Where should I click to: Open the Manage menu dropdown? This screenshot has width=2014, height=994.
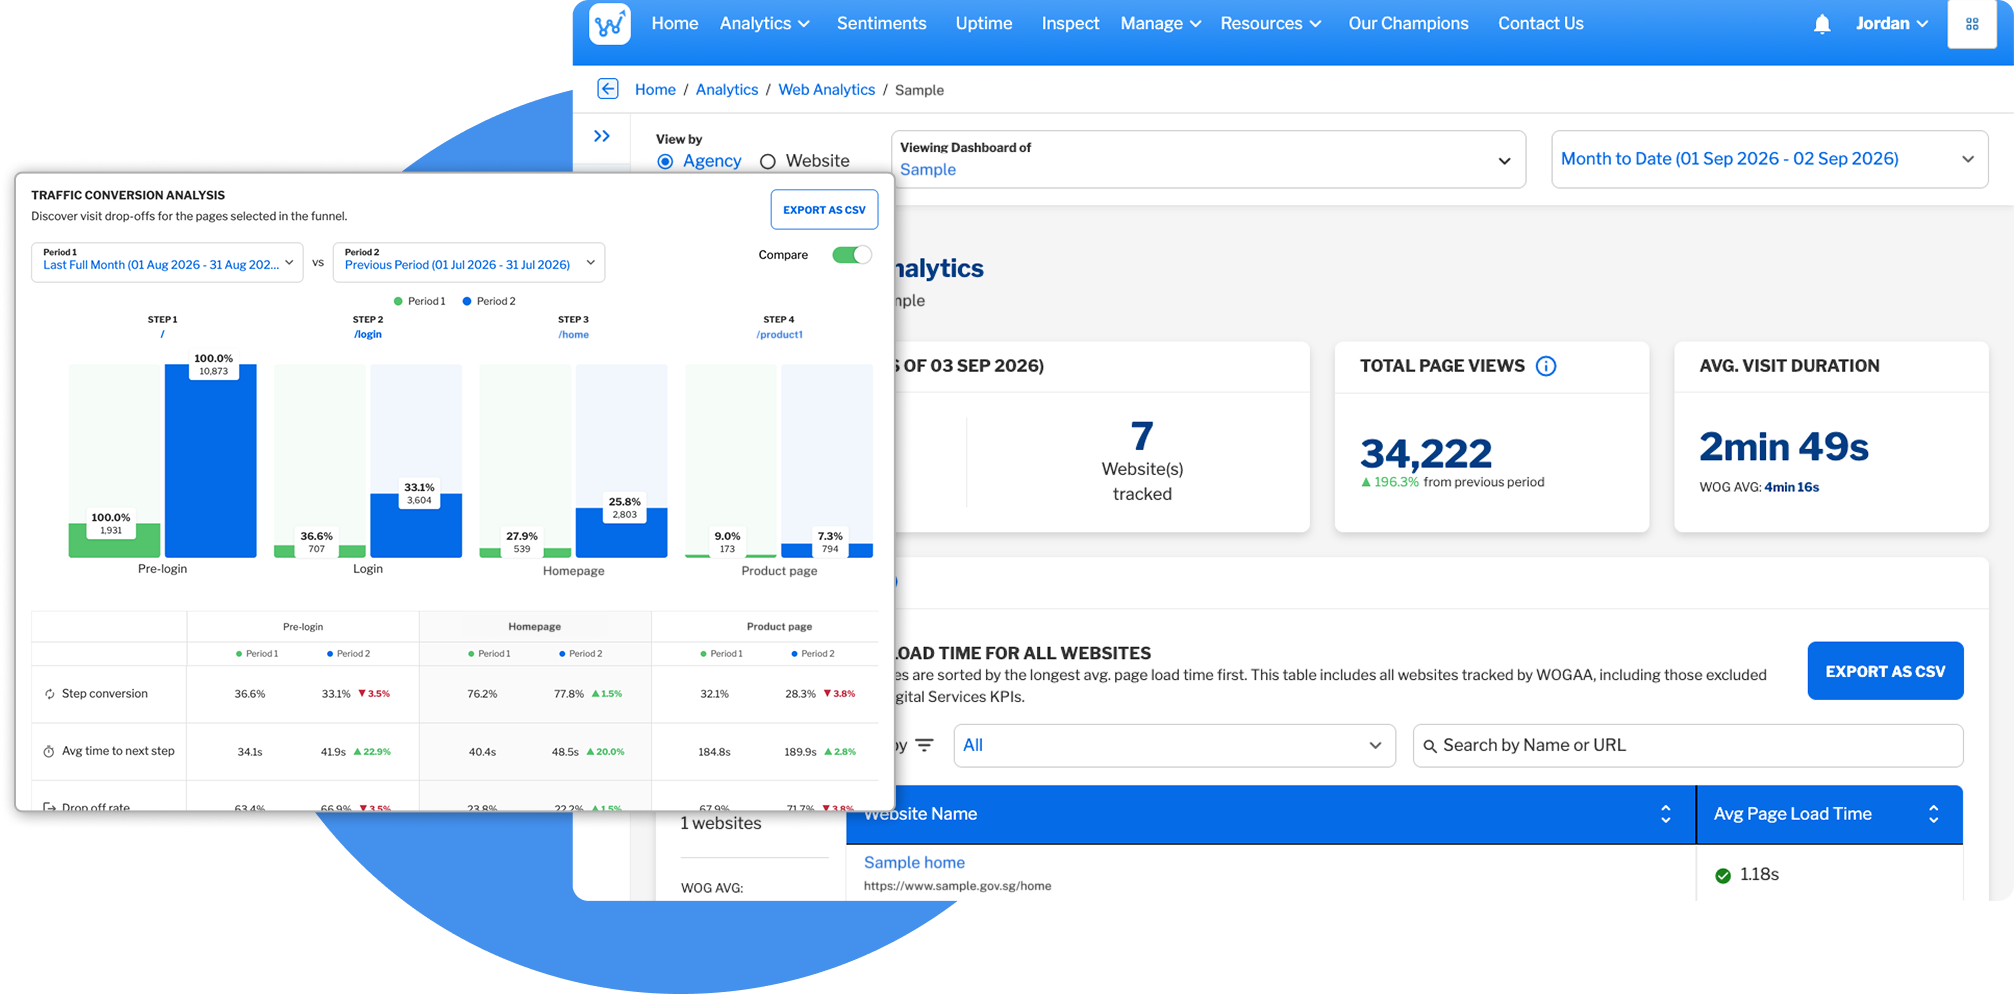(x=1160, y=23)
